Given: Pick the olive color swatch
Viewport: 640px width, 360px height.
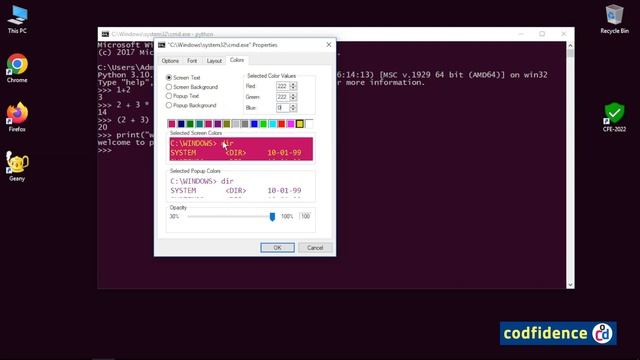Looking at the screenshot, I should pos(227,124).
